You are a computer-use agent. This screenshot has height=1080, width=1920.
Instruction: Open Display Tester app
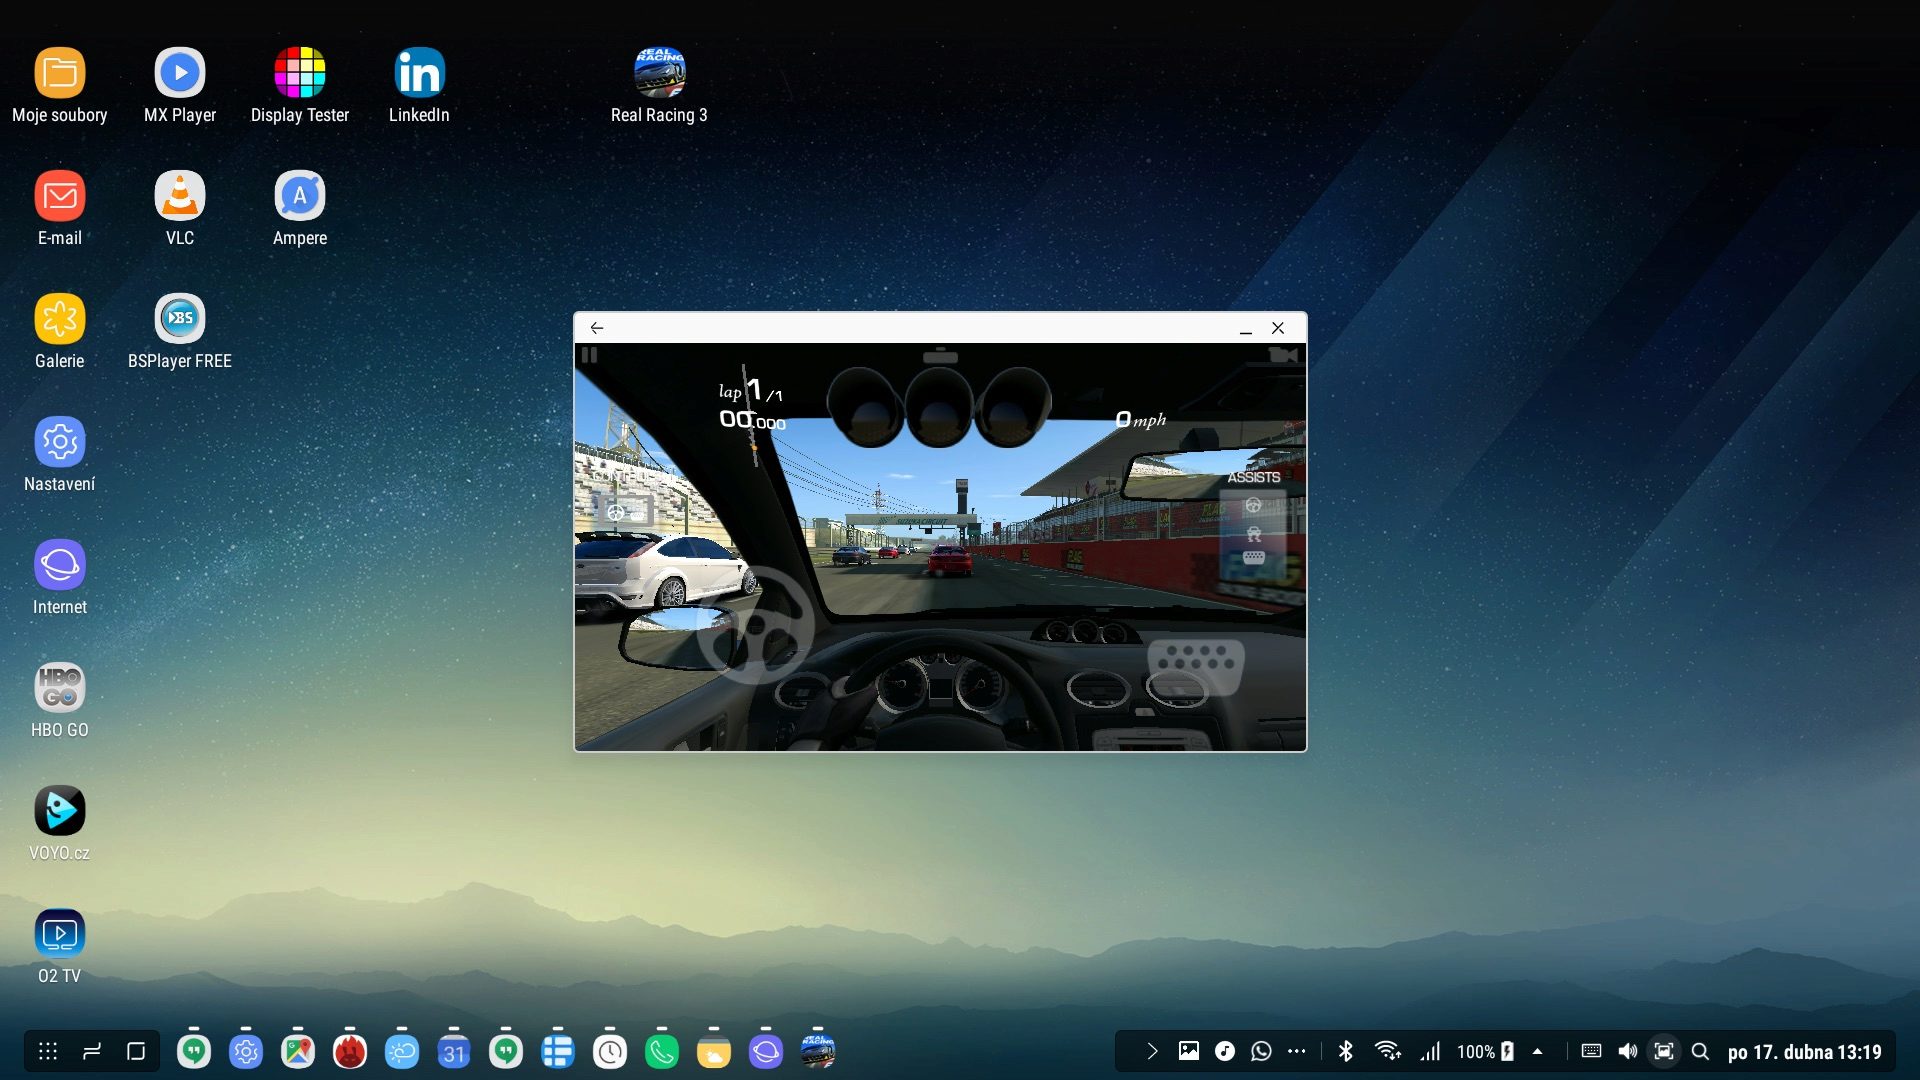tap(300, 86)
